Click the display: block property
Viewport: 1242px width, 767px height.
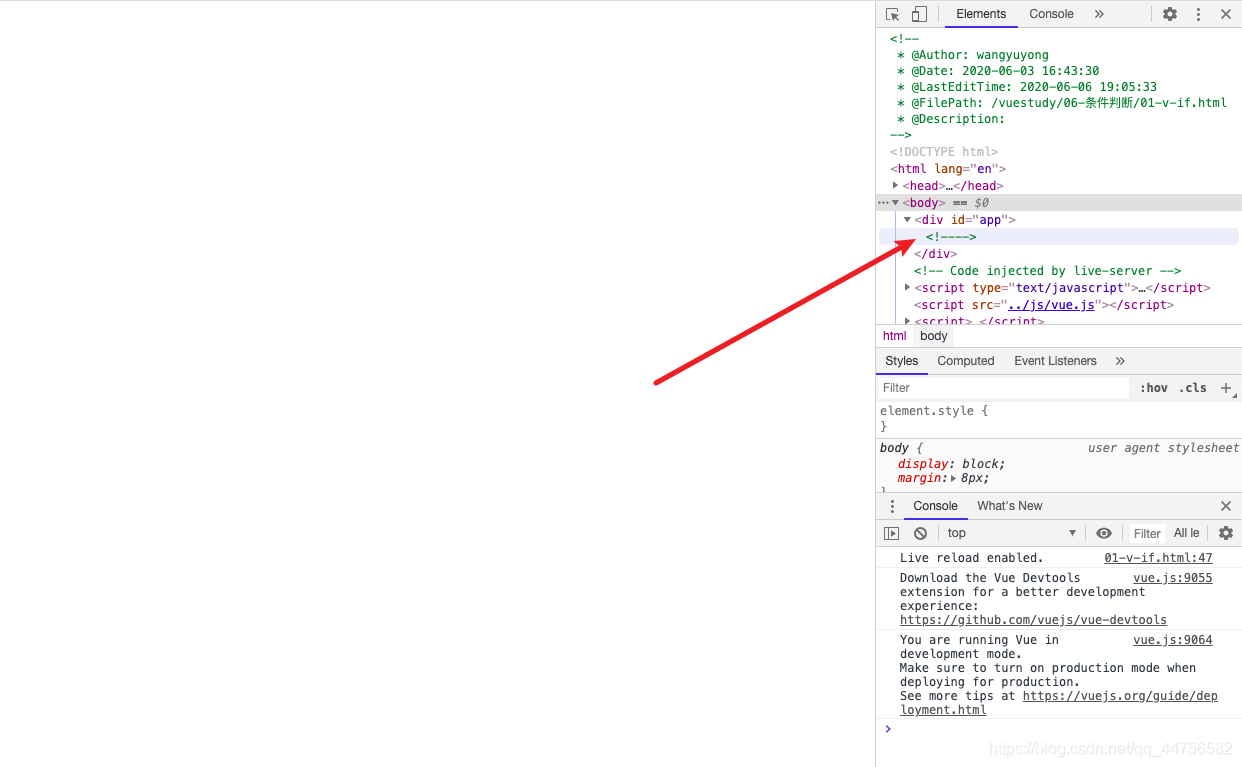[x=951, y=464]
